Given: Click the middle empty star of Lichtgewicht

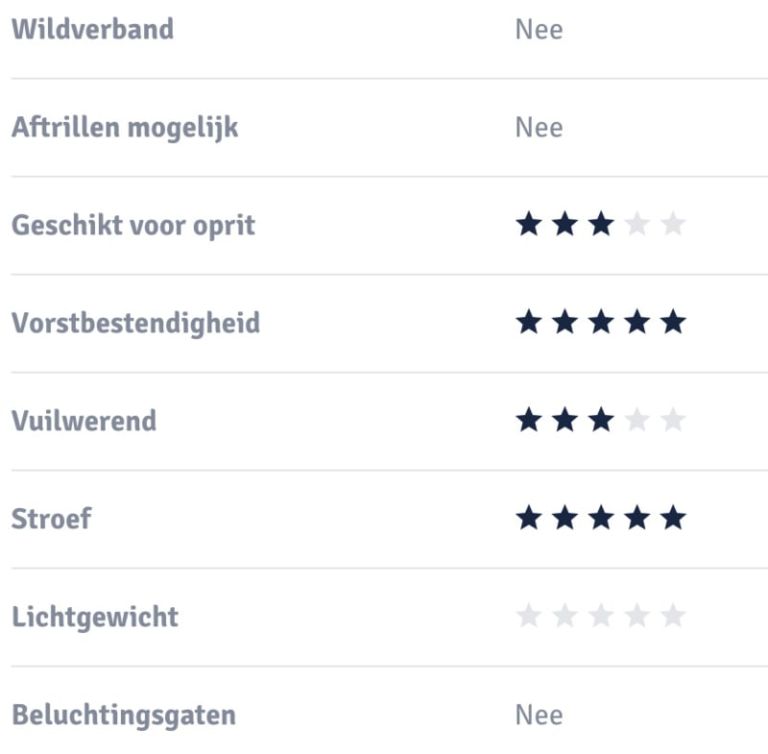Looking at the screenshot, I should point(600,617).
